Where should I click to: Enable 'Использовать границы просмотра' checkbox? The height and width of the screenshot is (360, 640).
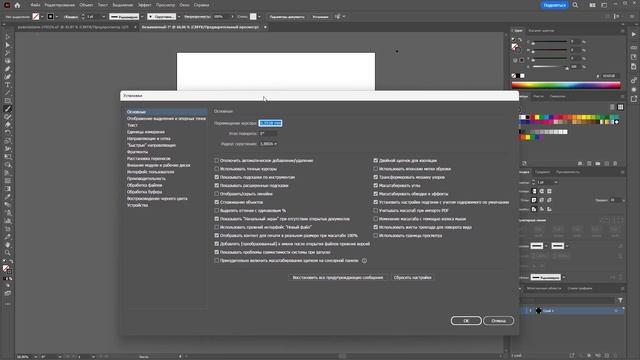[376, 236]
